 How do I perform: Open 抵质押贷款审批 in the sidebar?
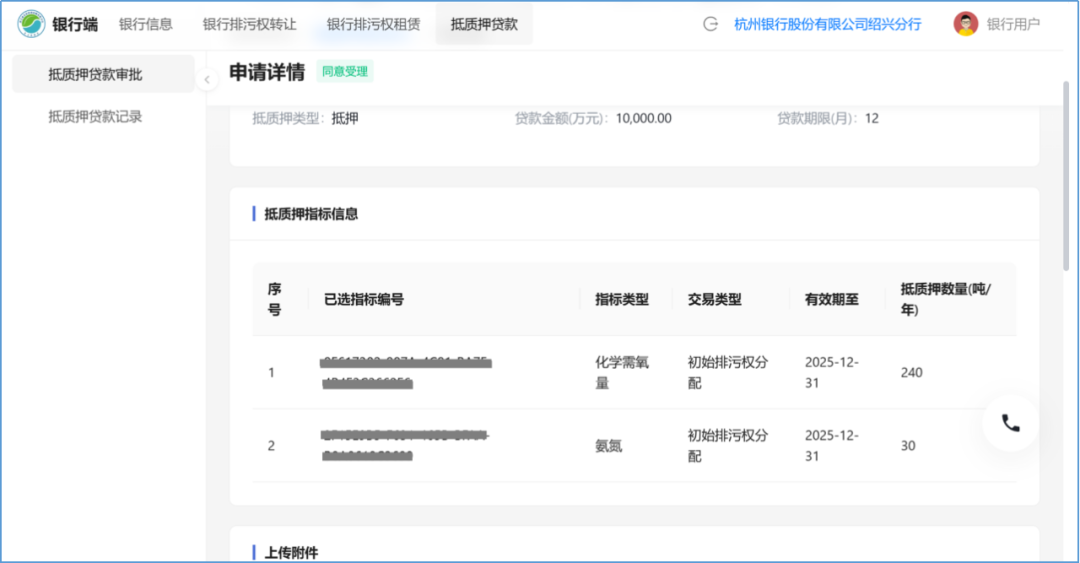(103, 74)
